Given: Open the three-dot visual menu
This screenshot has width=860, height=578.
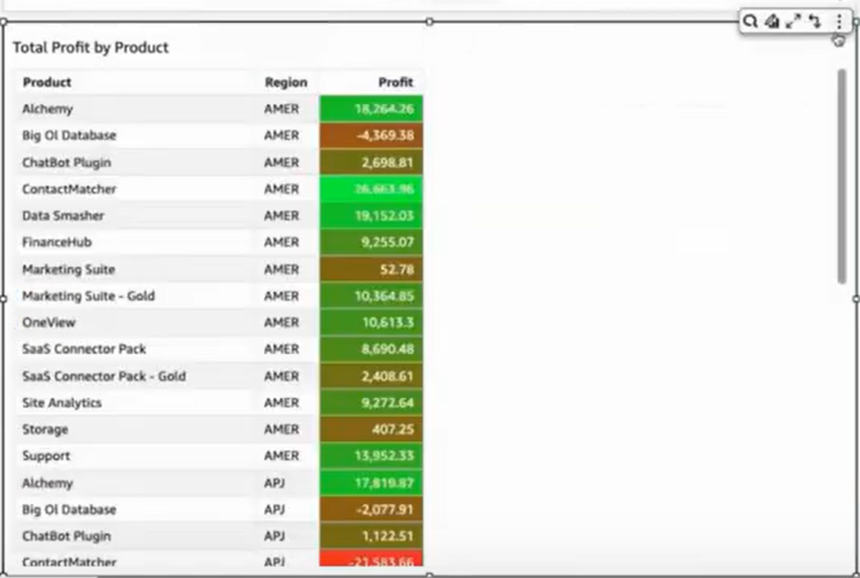Looking at the screenshot, I should 839,21.
